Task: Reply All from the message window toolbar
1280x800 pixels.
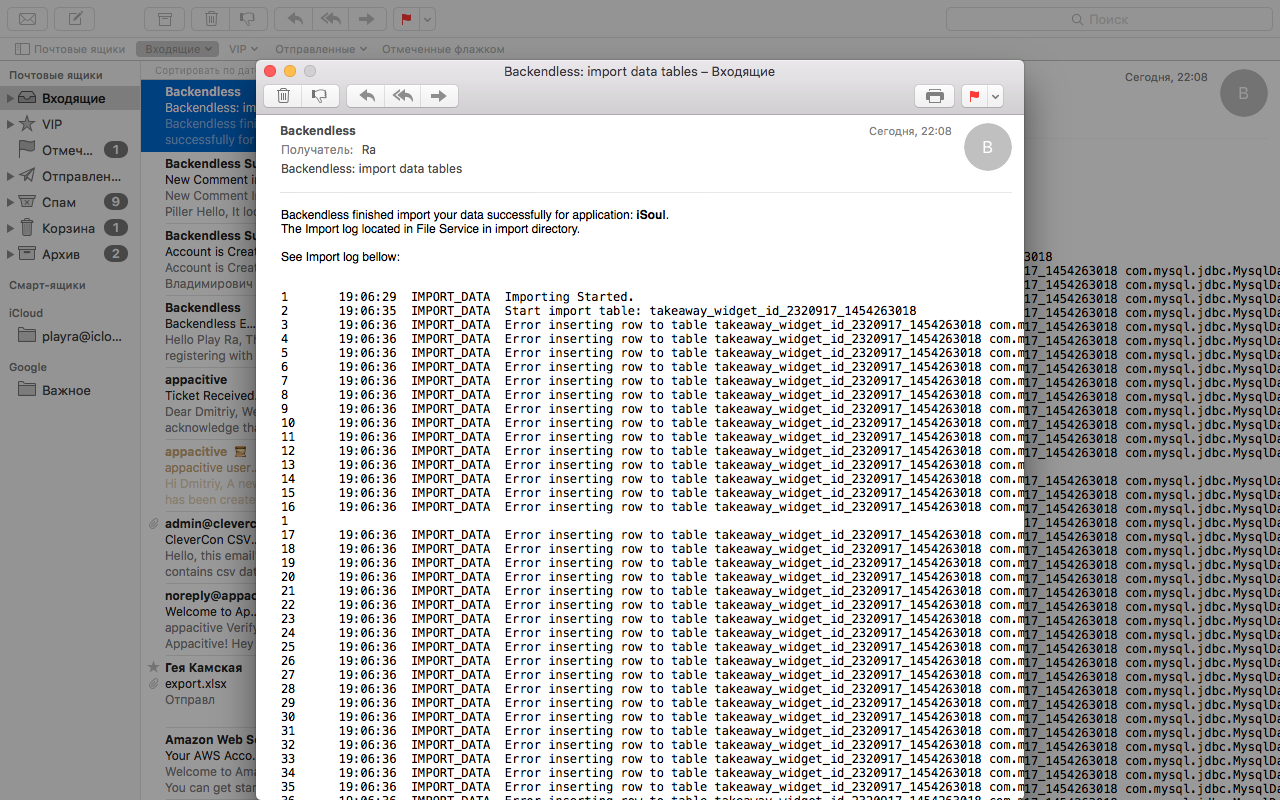Action: tap(403, 96)
